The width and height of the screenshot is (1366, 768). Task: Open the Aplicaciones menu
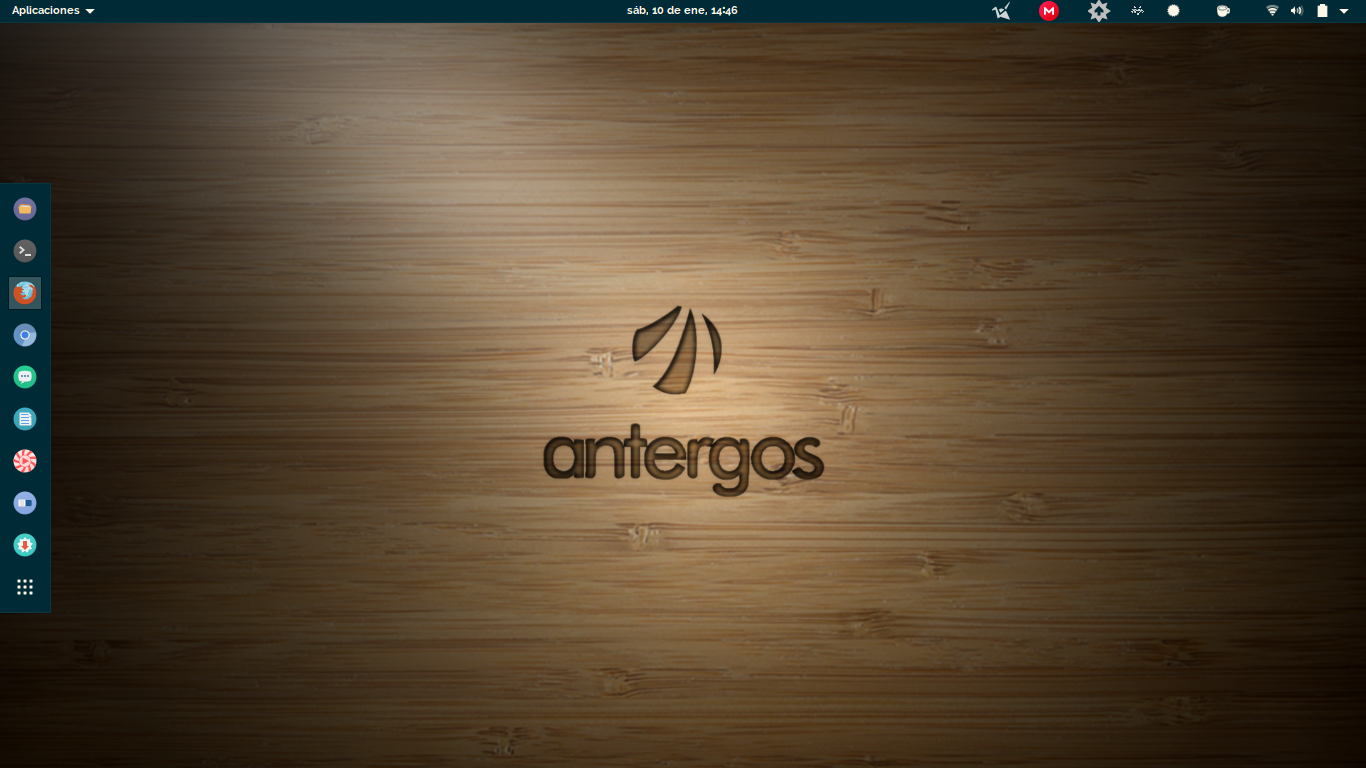53,10
